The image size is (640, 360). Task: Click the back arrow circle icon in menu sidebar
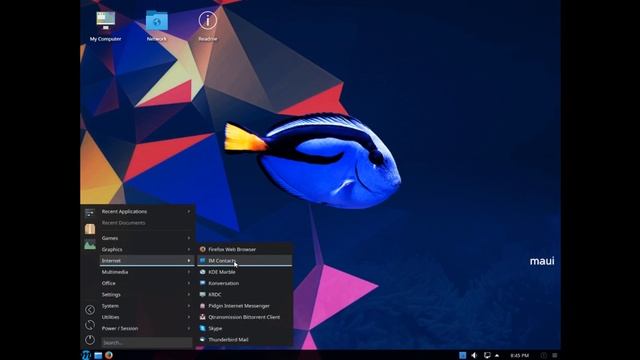[90, 310]
